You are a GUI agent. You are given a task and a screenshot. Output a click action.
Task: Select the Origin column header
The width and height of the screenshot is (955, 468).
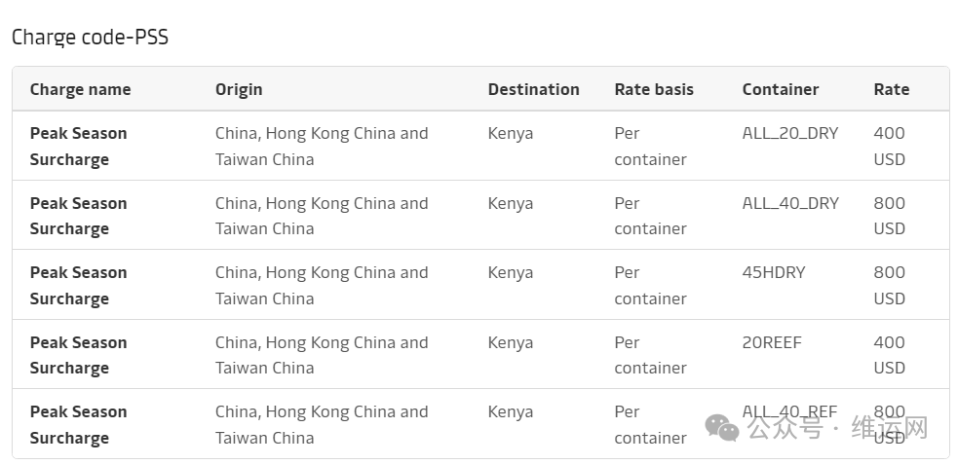tap(239, 90)
